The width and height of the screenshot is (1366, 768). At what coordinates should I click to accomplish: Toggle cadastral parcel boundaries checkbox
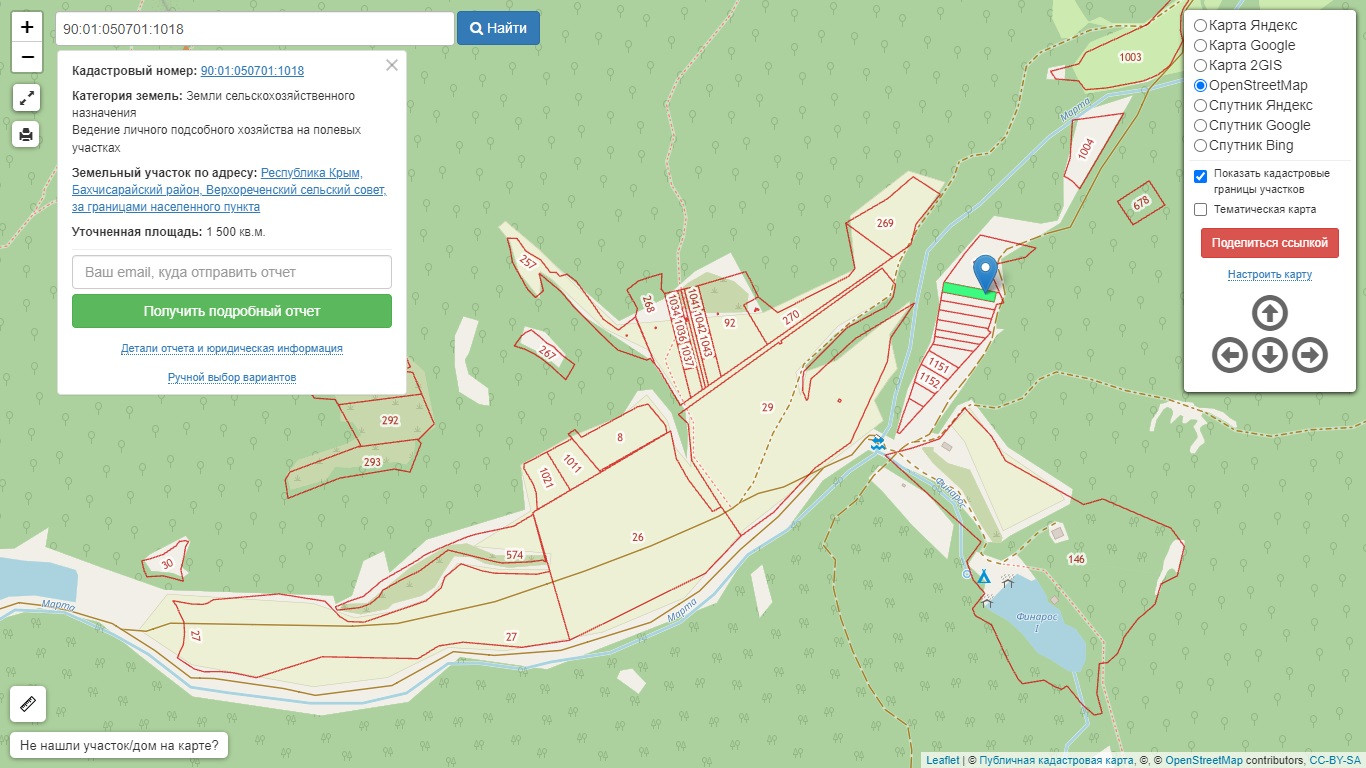[1201, 176]
